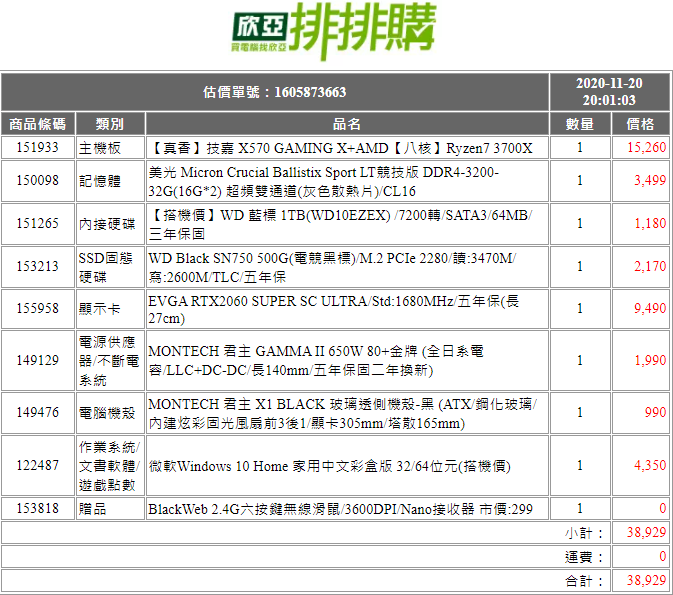Image resolution: width=673 pixels, height=595 pixels.
Task: Click the 贈品 row price 0
Action: point(662,509)
